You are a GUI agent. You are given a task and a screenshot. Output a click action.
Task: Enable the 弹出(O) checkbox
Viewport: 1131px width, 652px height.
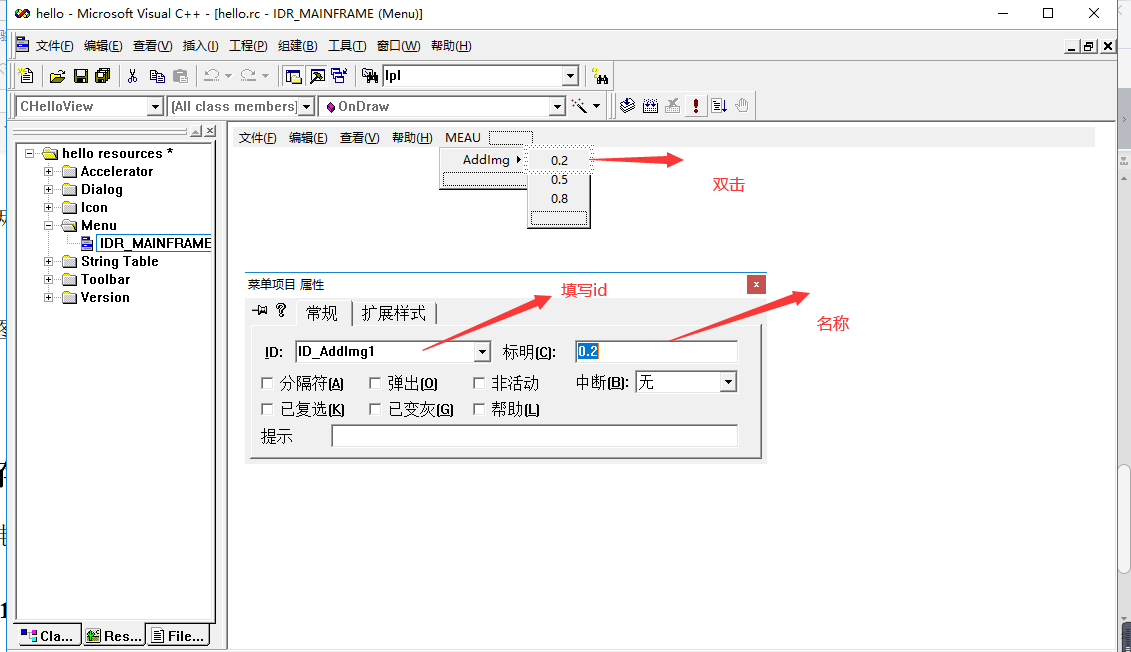pyautogui.click(x=376, y=382)
